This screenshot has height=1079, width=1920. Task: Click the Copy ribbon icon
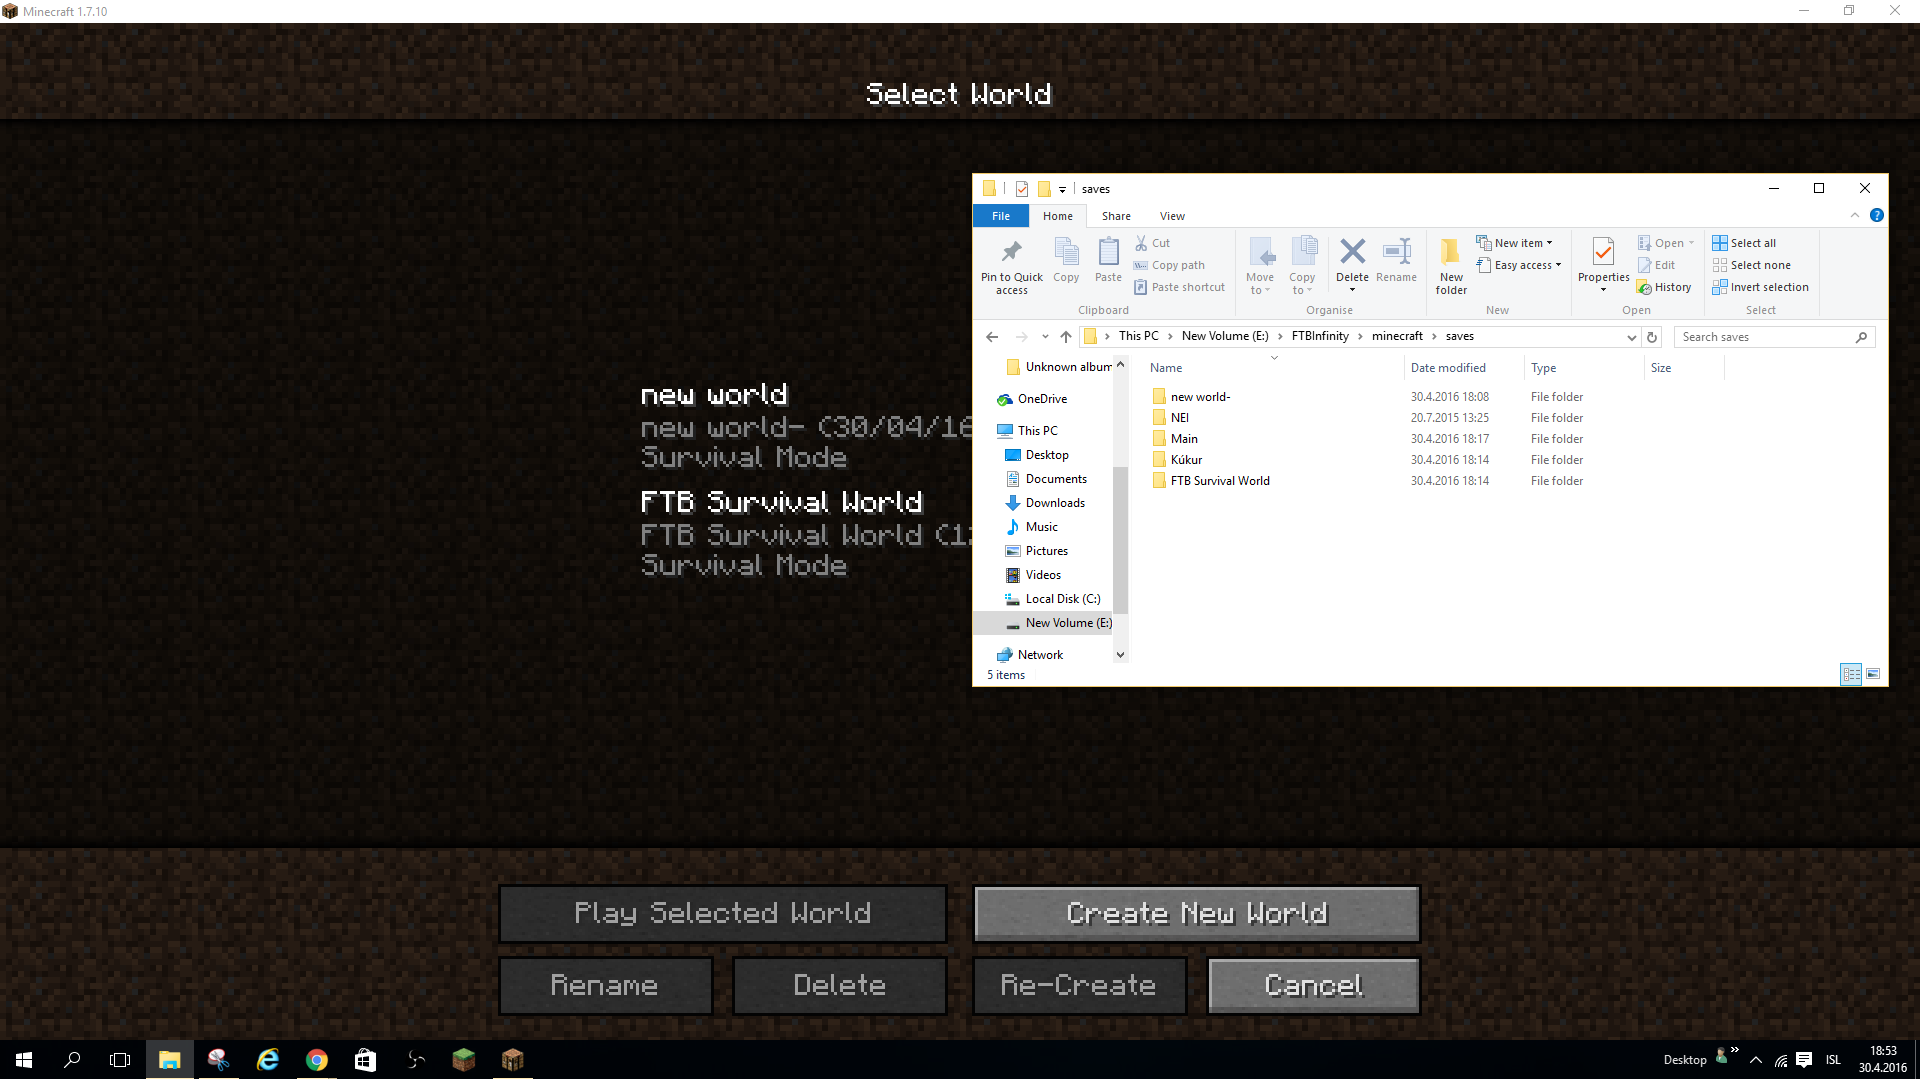point(1066,252)
